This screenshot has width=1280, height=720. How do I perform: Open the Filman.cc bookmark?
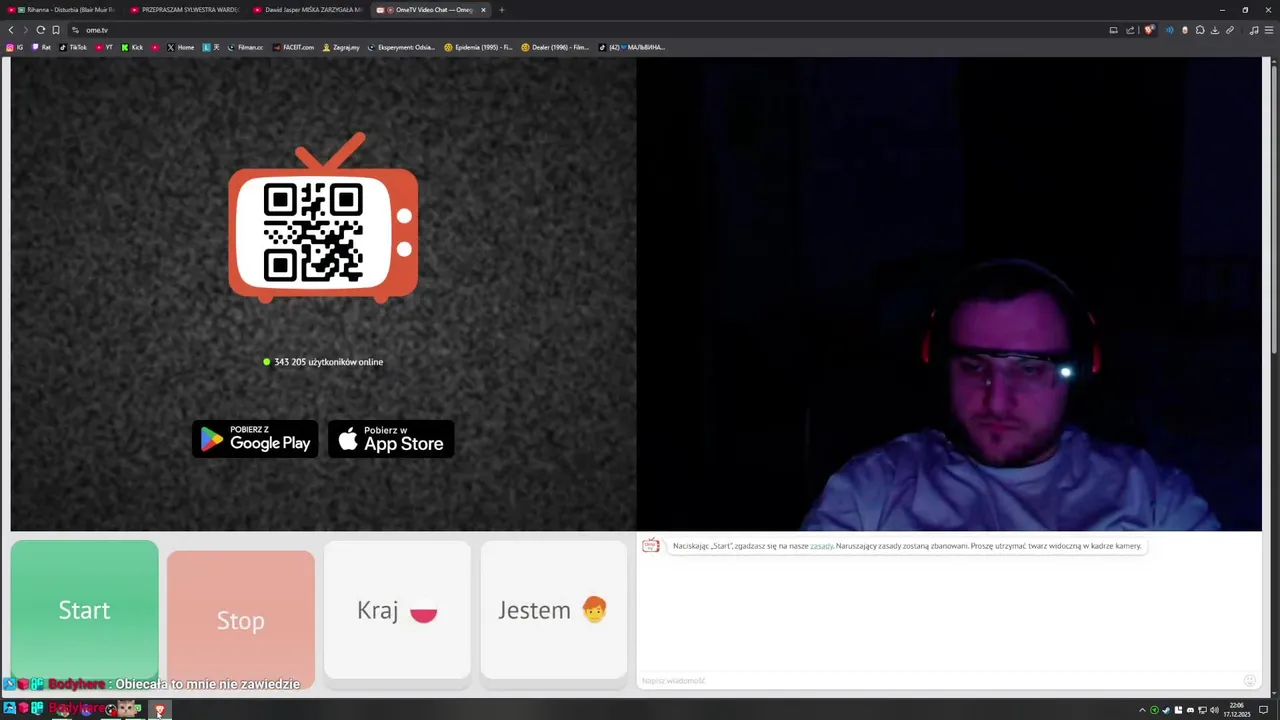click(245, 47)
